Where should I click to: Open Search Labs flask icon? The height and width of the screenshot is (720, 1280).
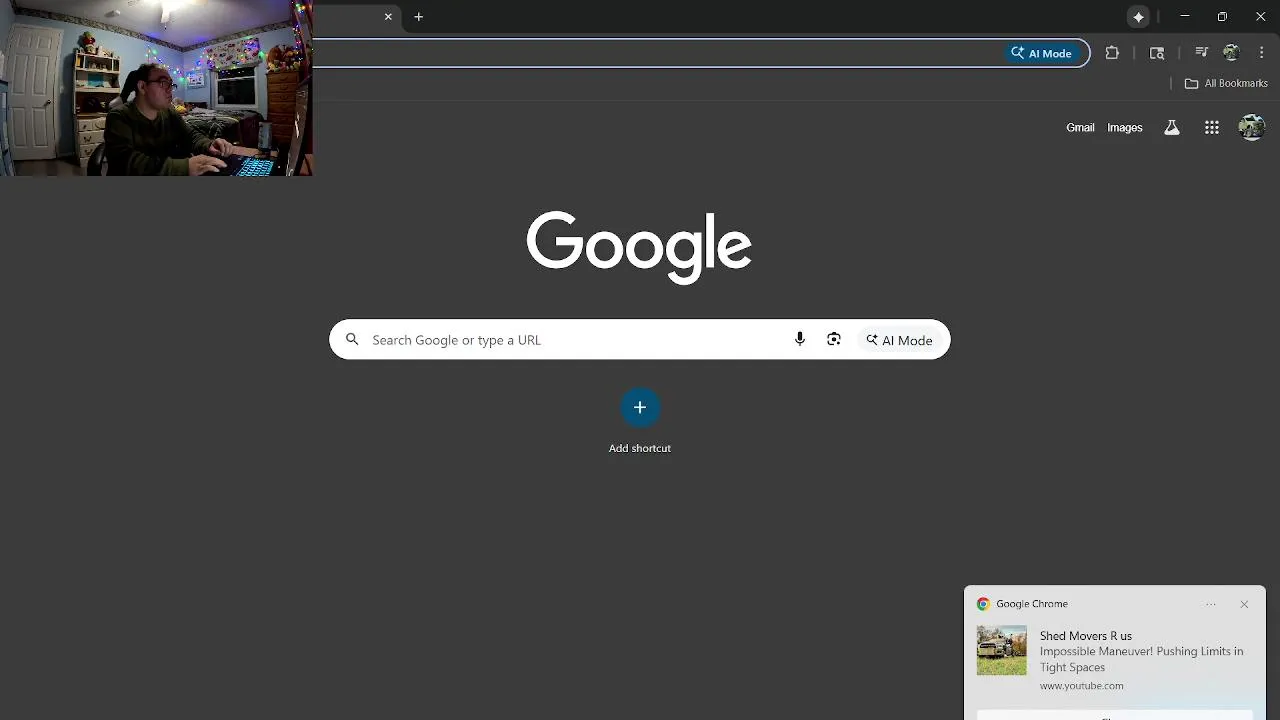click(x=1172, y=128)
